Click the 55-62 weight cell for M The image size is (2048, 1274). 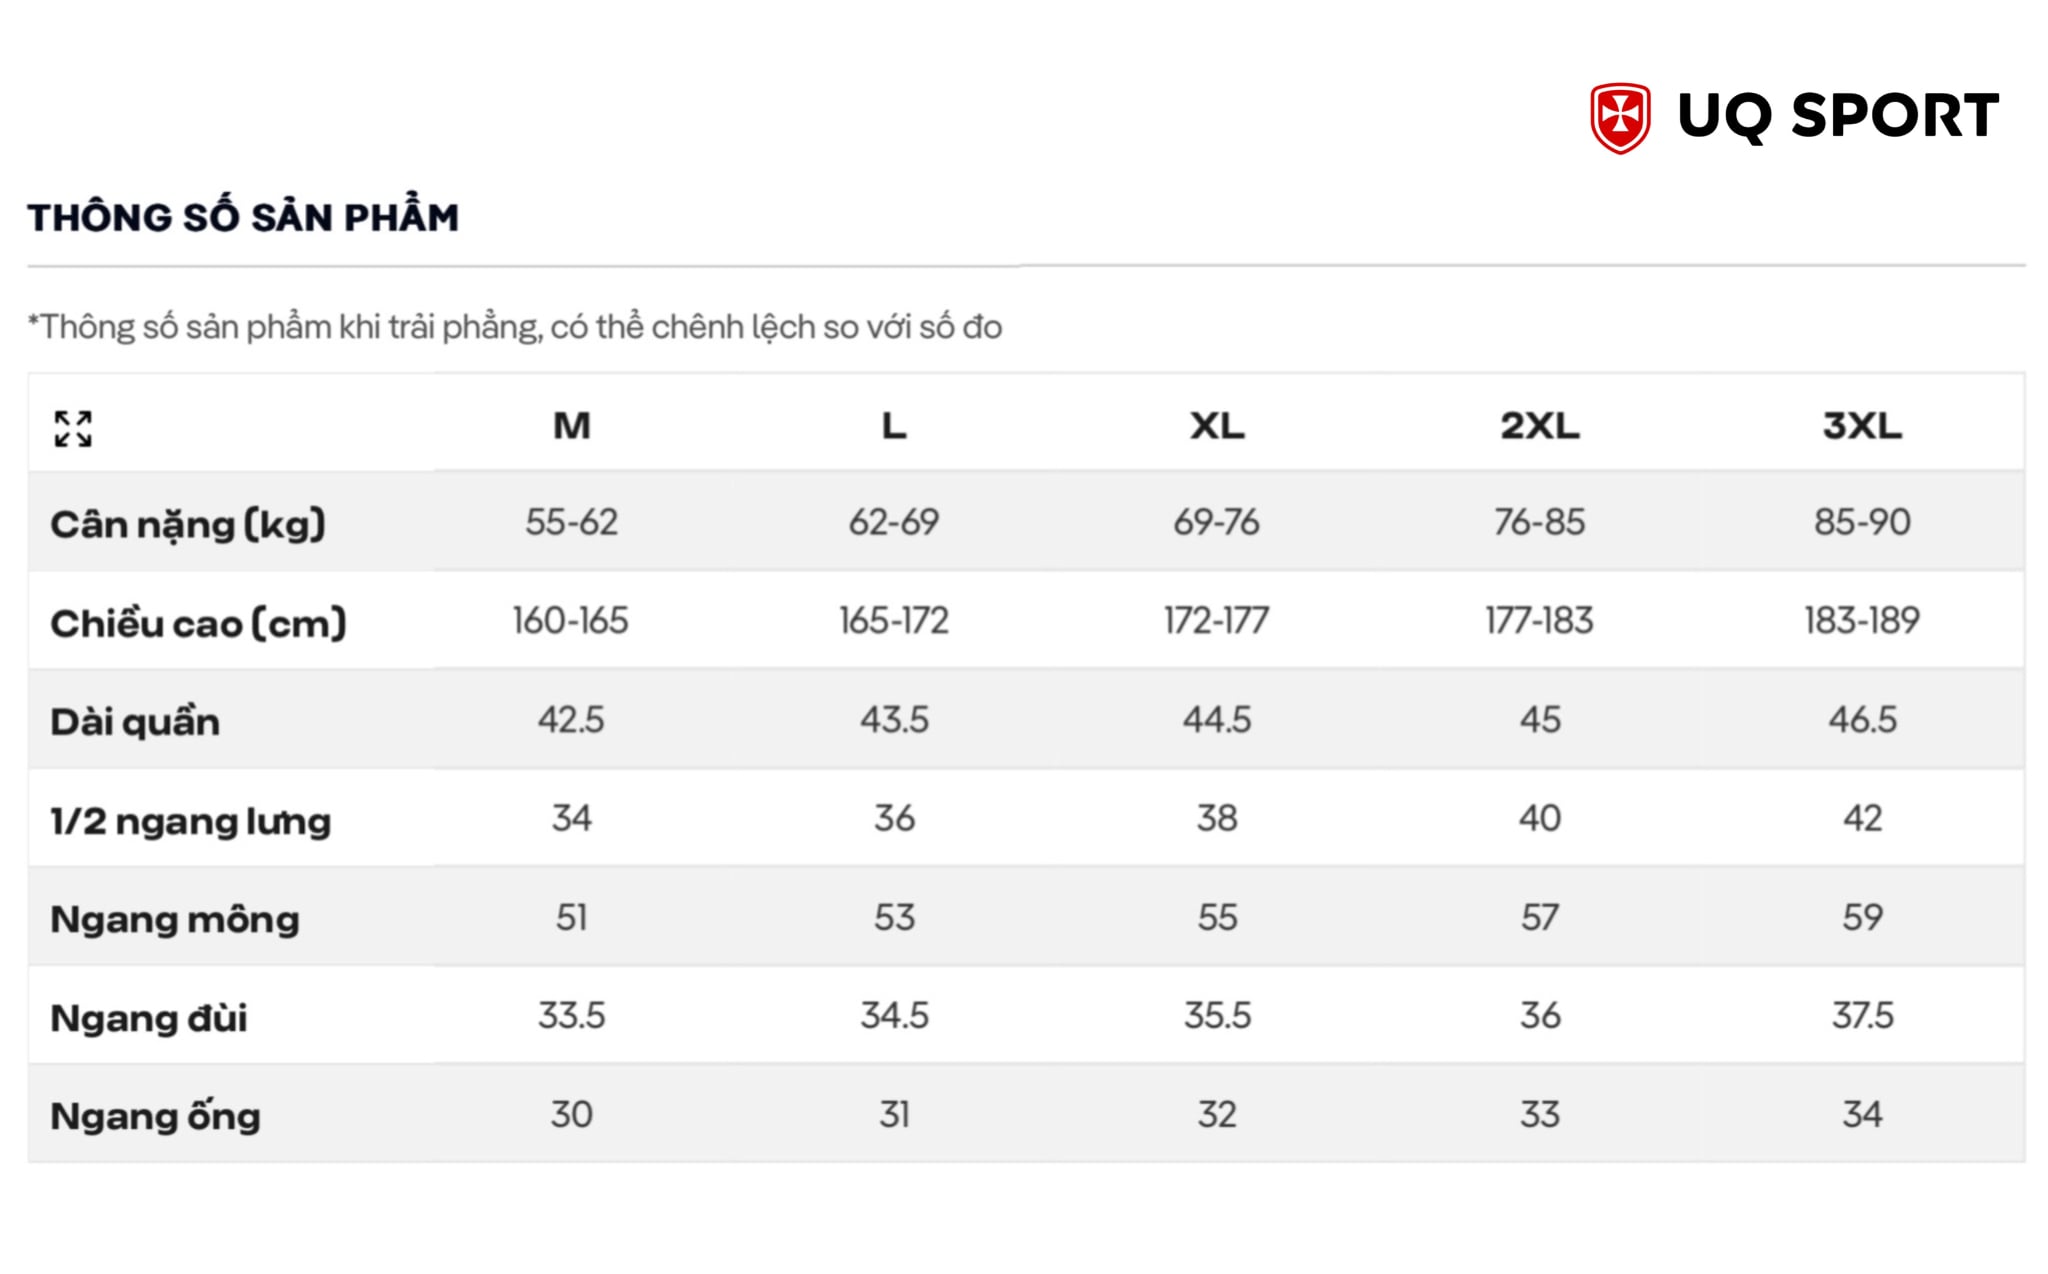pyautogui.click(x=571, y=522)
